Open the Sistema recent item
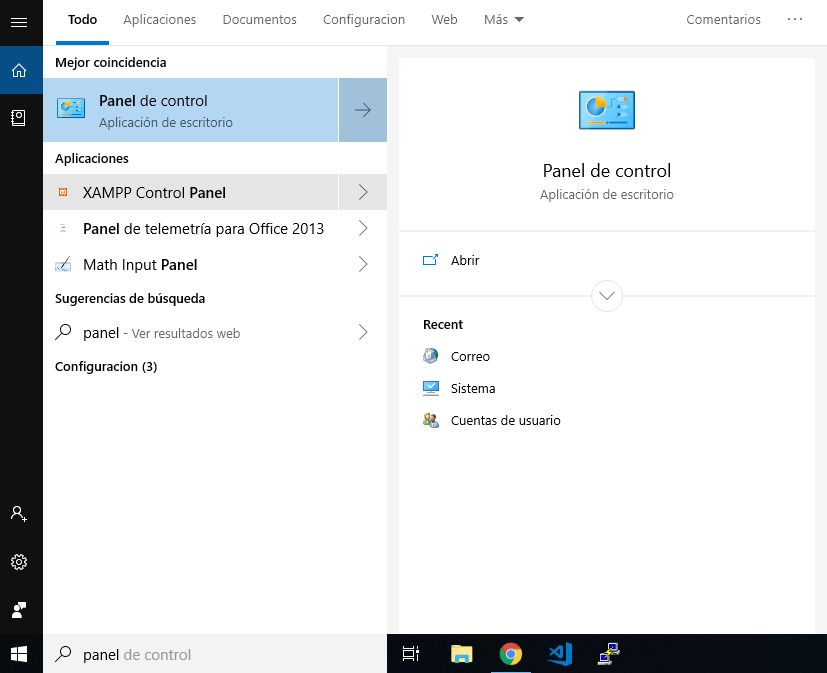This screenshot has width=827, height=673. coord(472,388)
